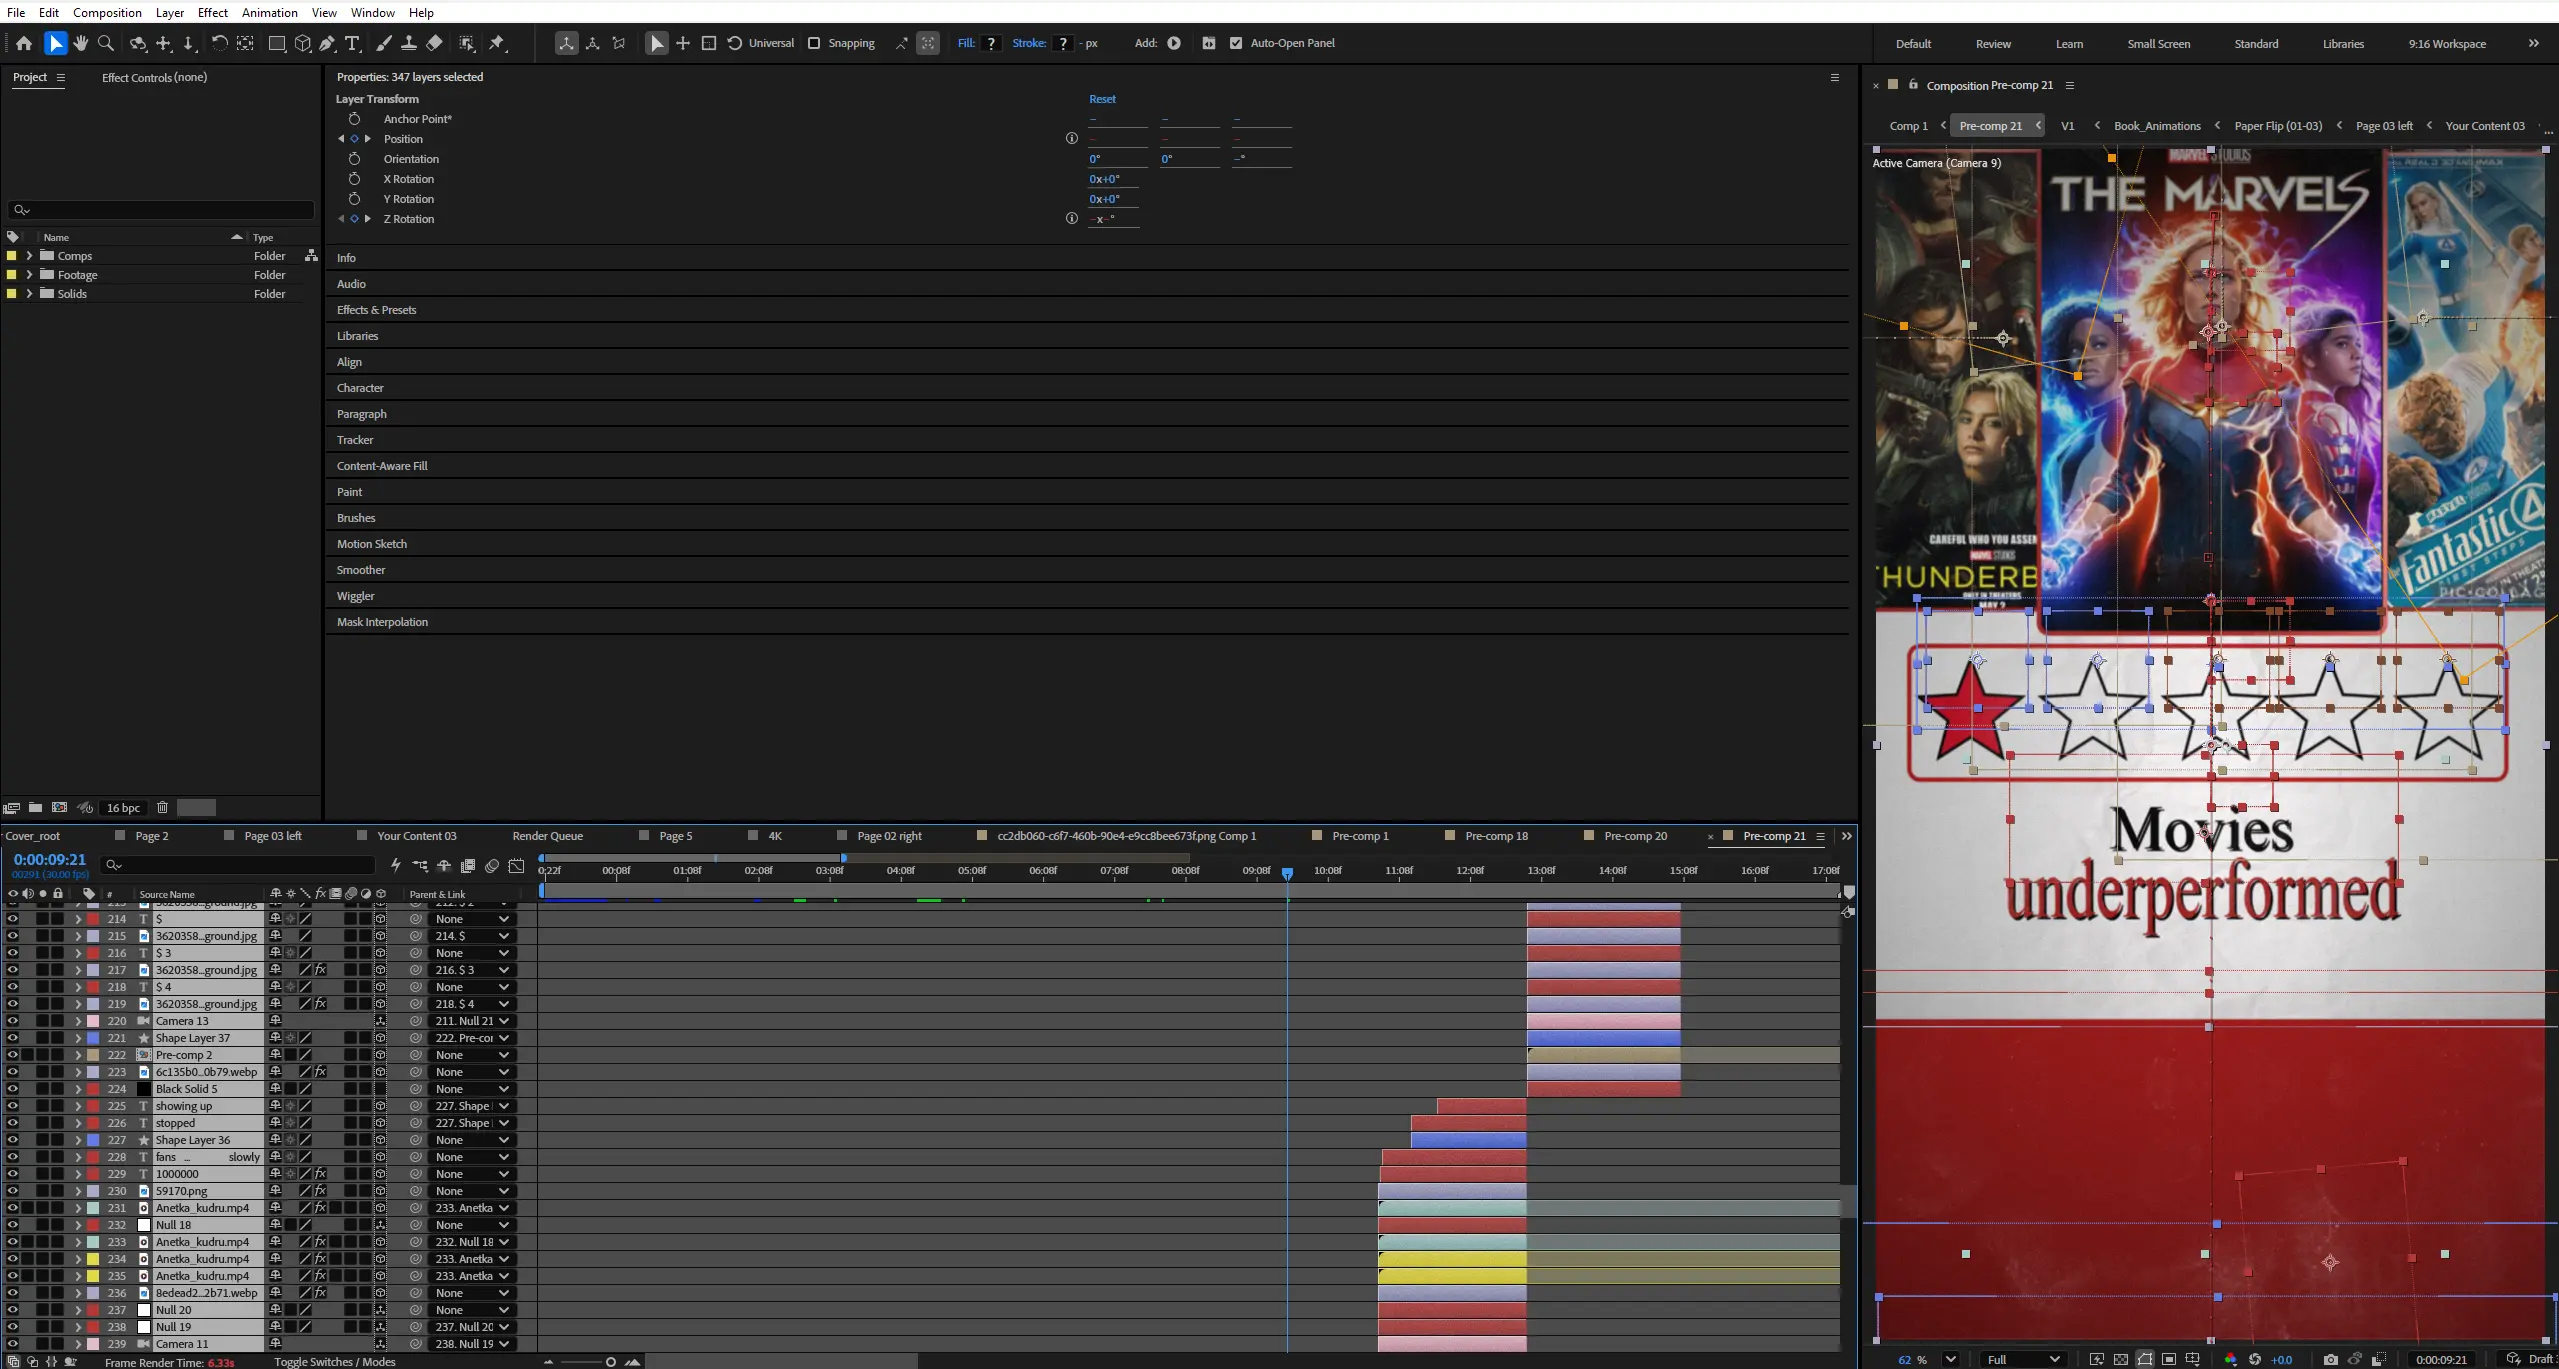Viewport: 2559px width, 1369px height.
Task: Open the Graph Editor in timeline
Action: coord(516,865)
